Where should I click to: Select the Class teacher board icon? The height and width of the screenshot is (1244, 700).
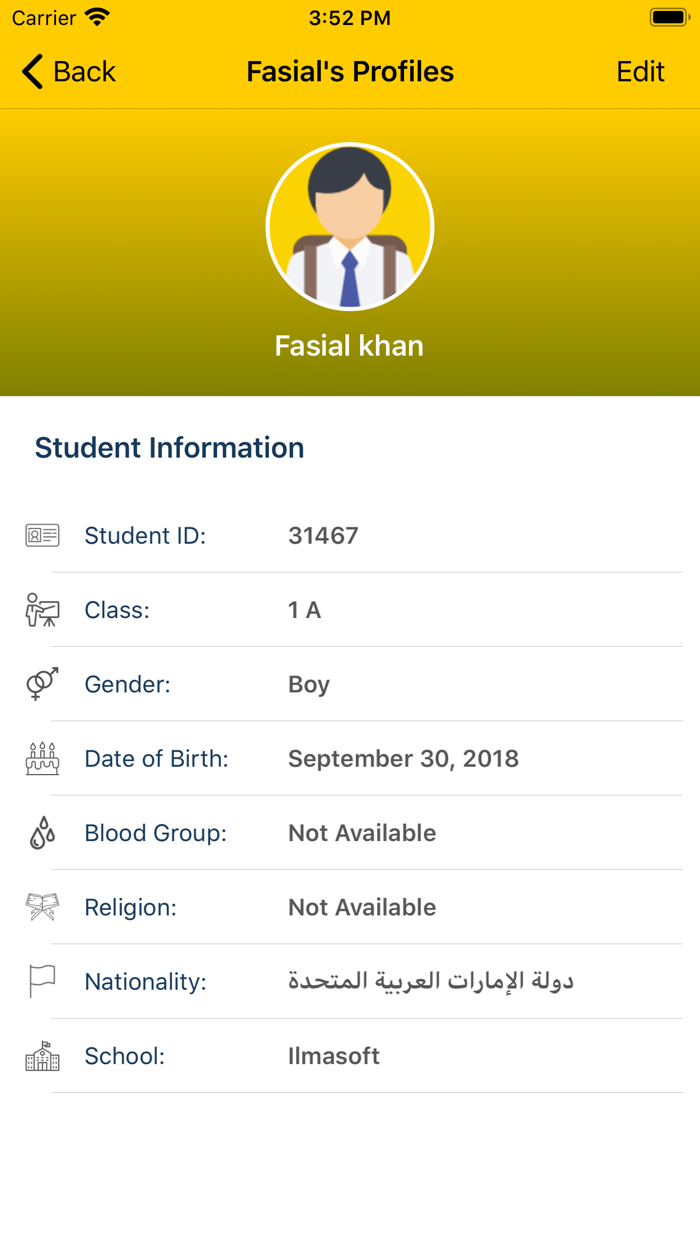click(42, 609)
